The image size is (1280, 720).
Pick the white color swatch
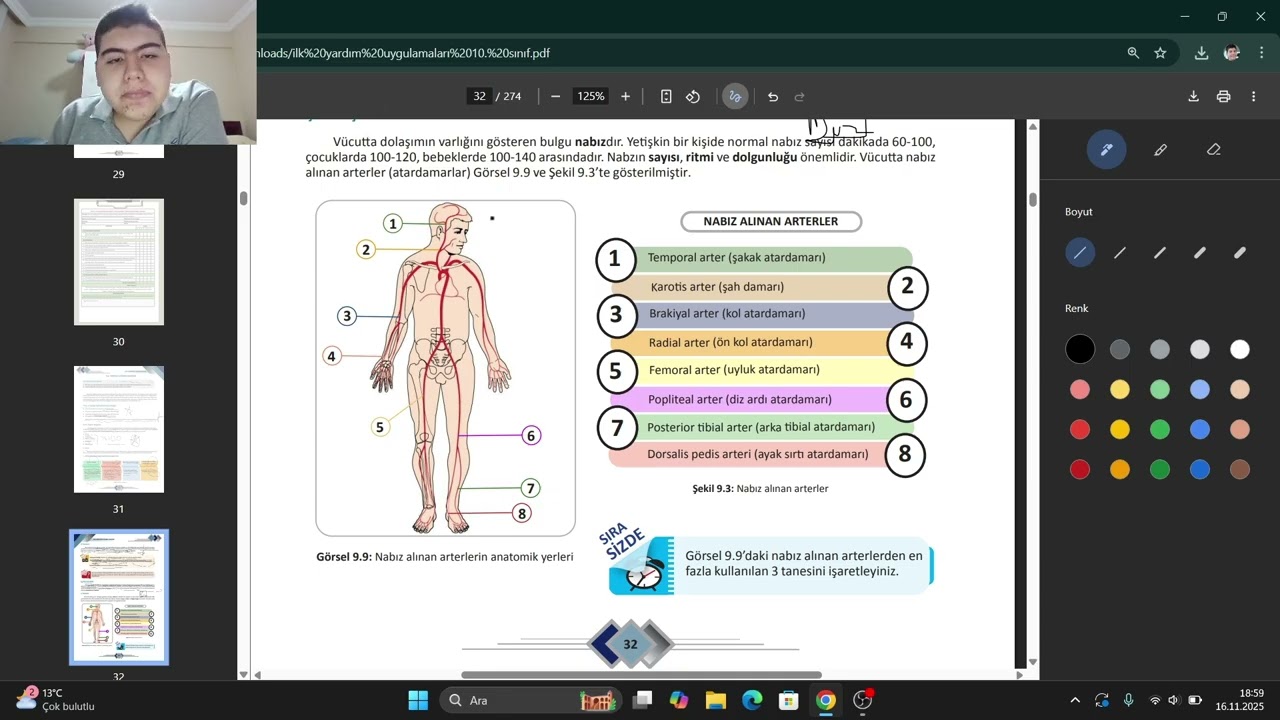pyautogui.click(x=1240, y=349)
